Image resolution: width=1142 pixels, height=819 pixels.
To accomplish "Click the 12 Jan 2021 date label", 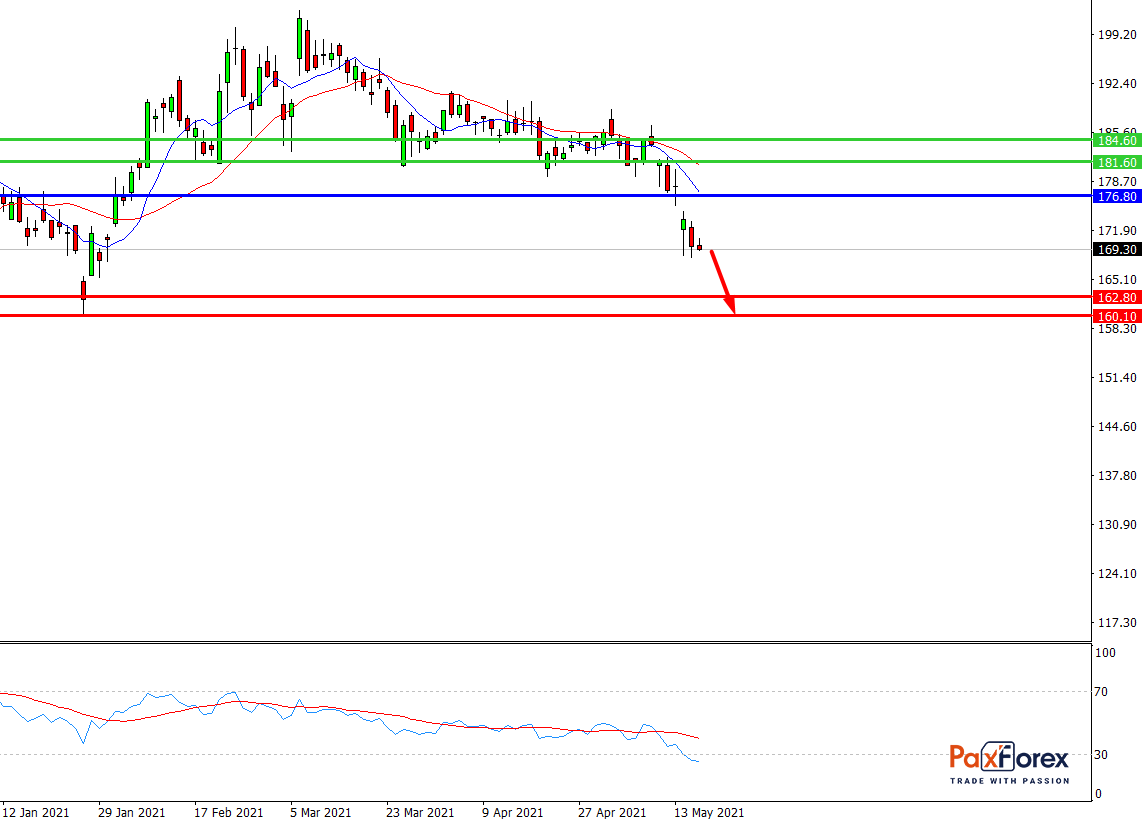I will tap(36, 812).
